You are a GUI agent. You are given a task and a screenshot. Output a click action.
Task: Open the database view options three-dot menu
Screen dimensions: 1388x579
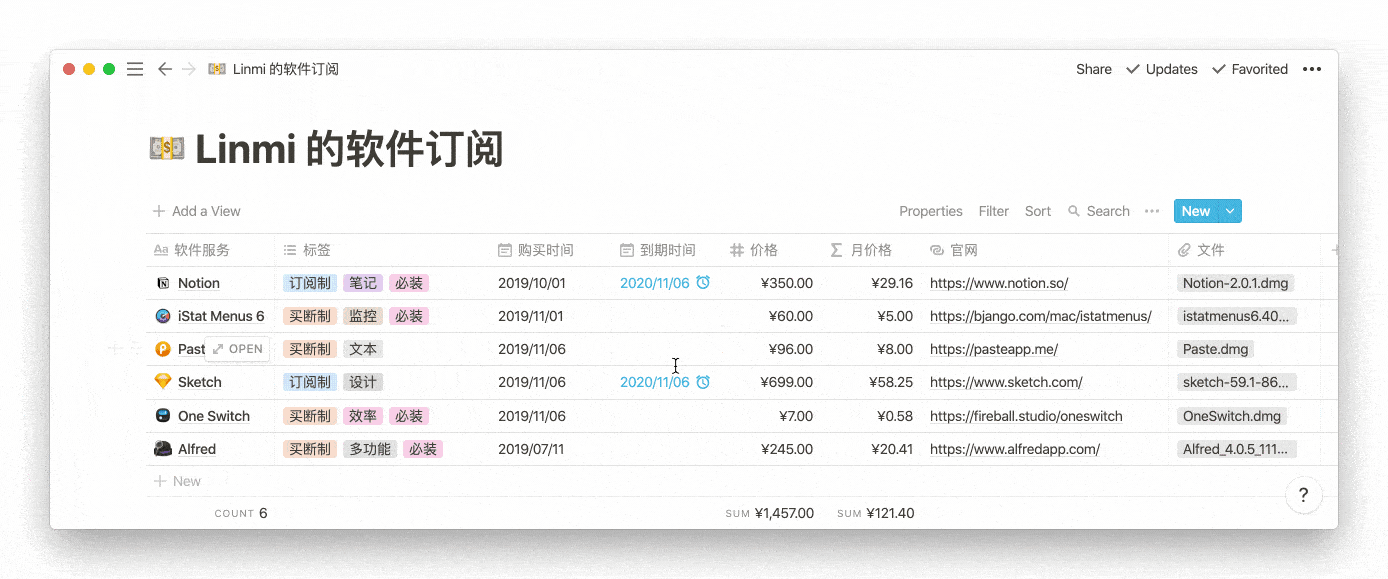pos(1152,211)
